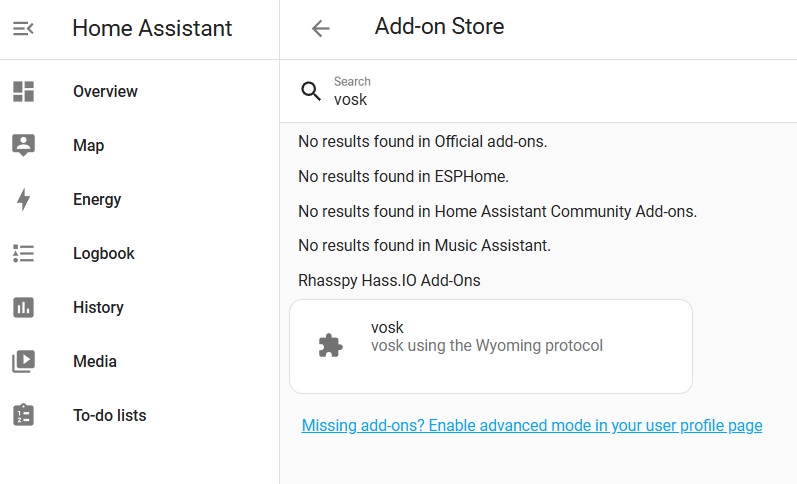Click the Overview dashboard icon
Screen dimensions: 797x484
tap(23, 92)
